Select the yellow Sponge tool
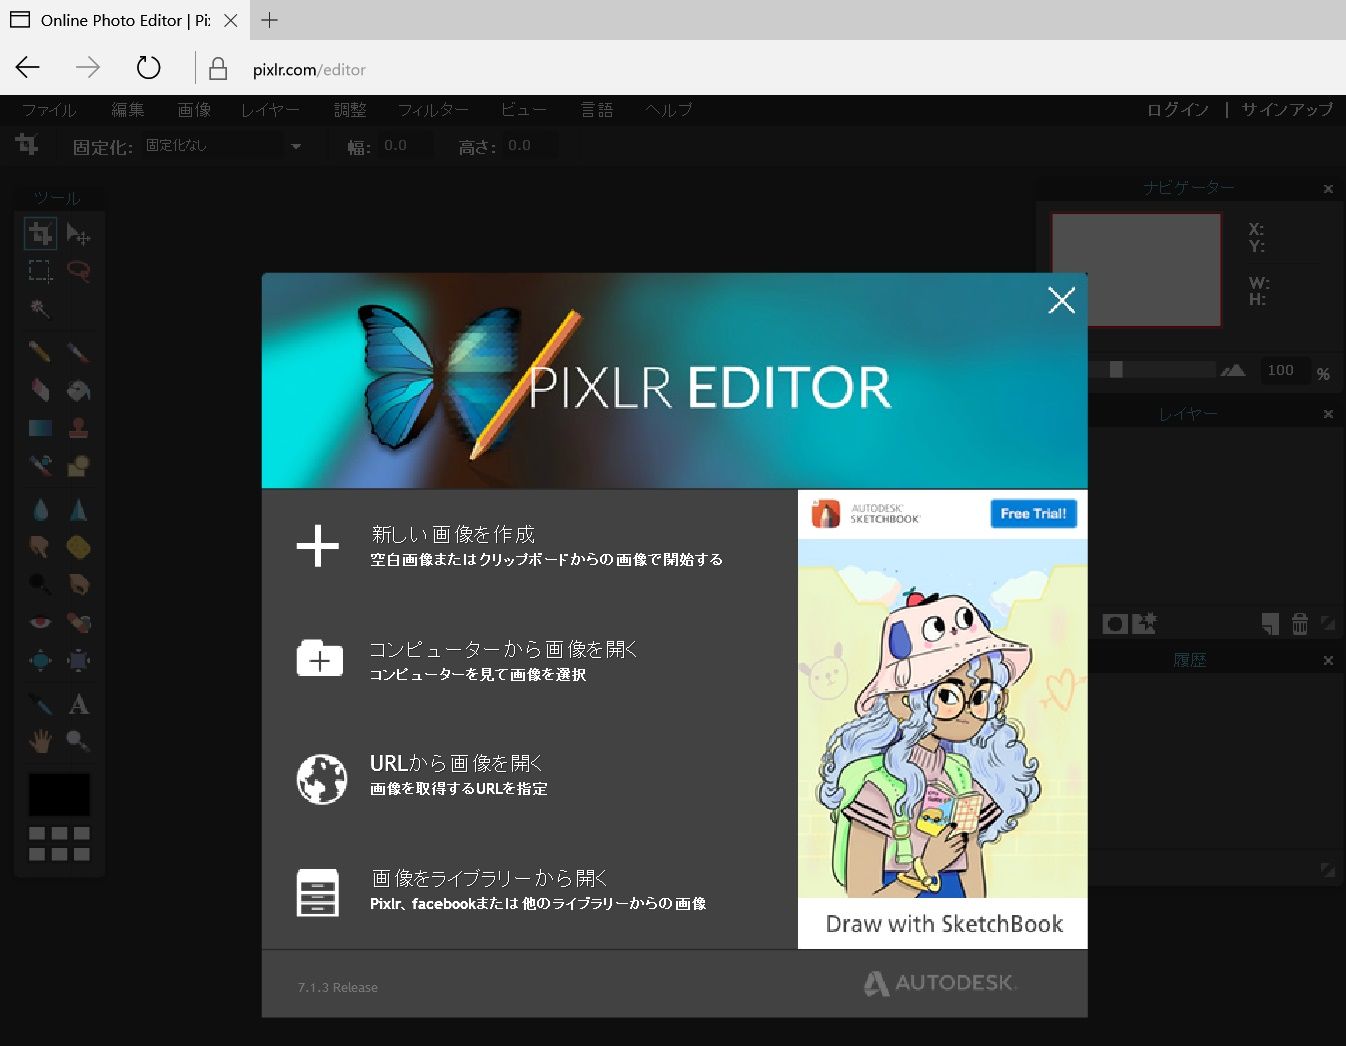 (78, 547)
